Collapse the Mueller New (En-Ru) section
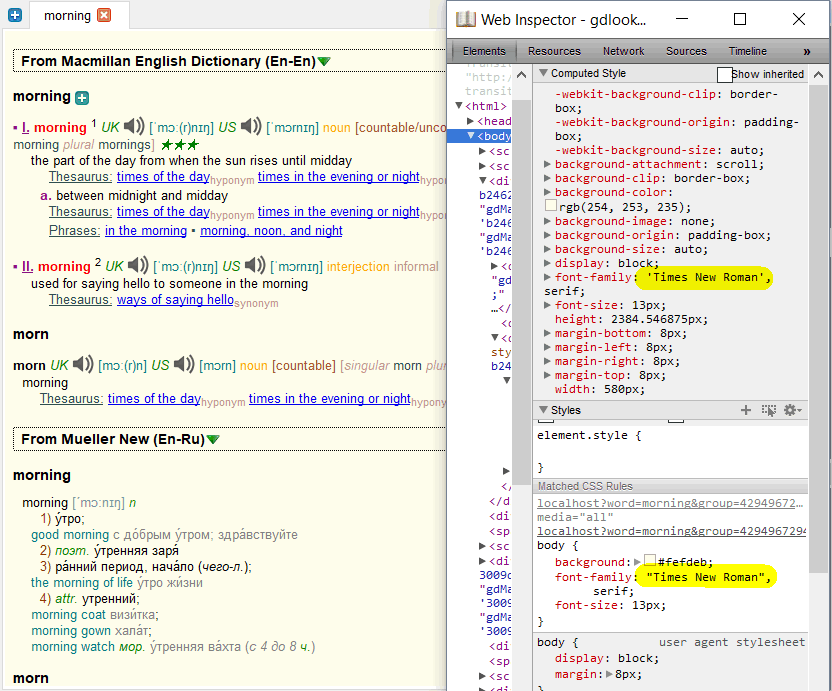 212,439
